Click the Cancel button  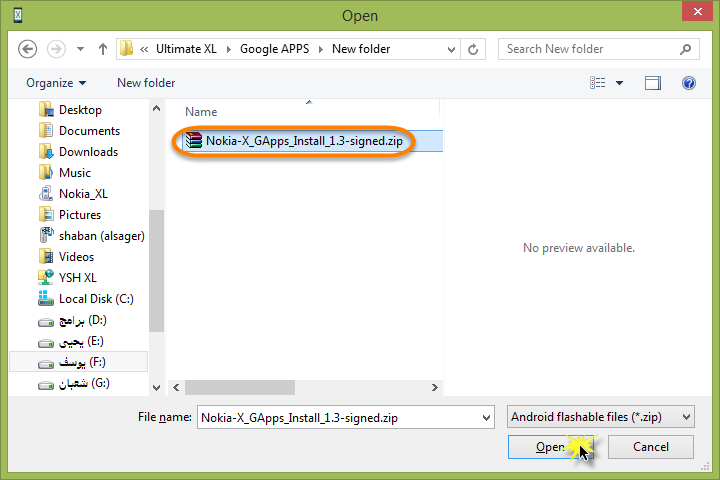(x=651, y=447)
